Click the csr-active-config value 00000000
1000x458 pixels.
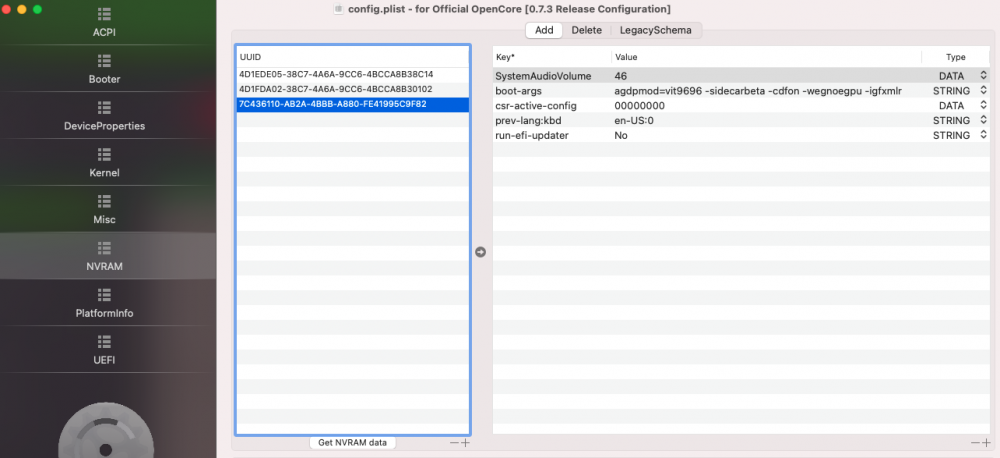coord(640,105)
